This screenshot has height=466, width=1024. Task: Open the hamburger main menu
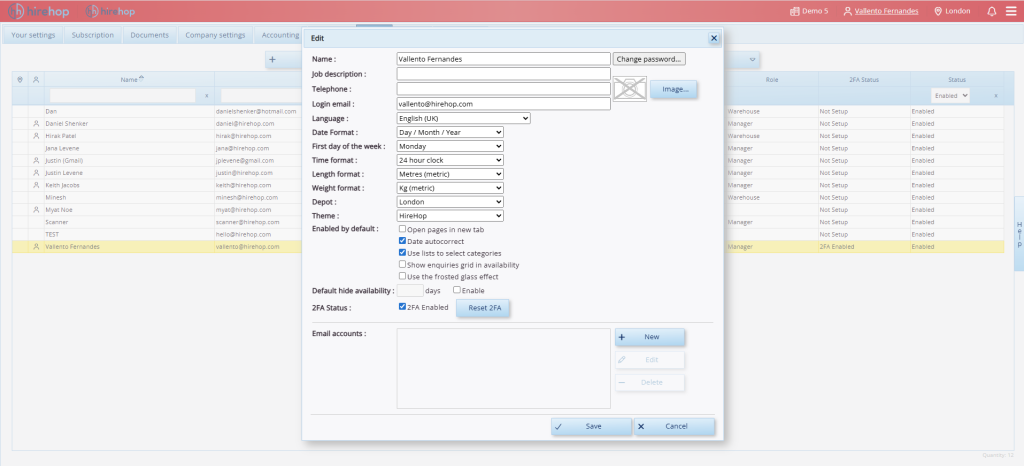1011,11
